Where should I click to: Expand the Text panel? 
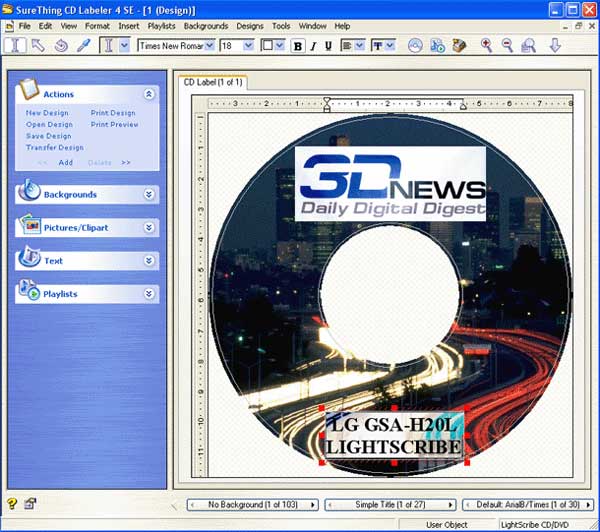pyautogui.click(x=149, y=261)
